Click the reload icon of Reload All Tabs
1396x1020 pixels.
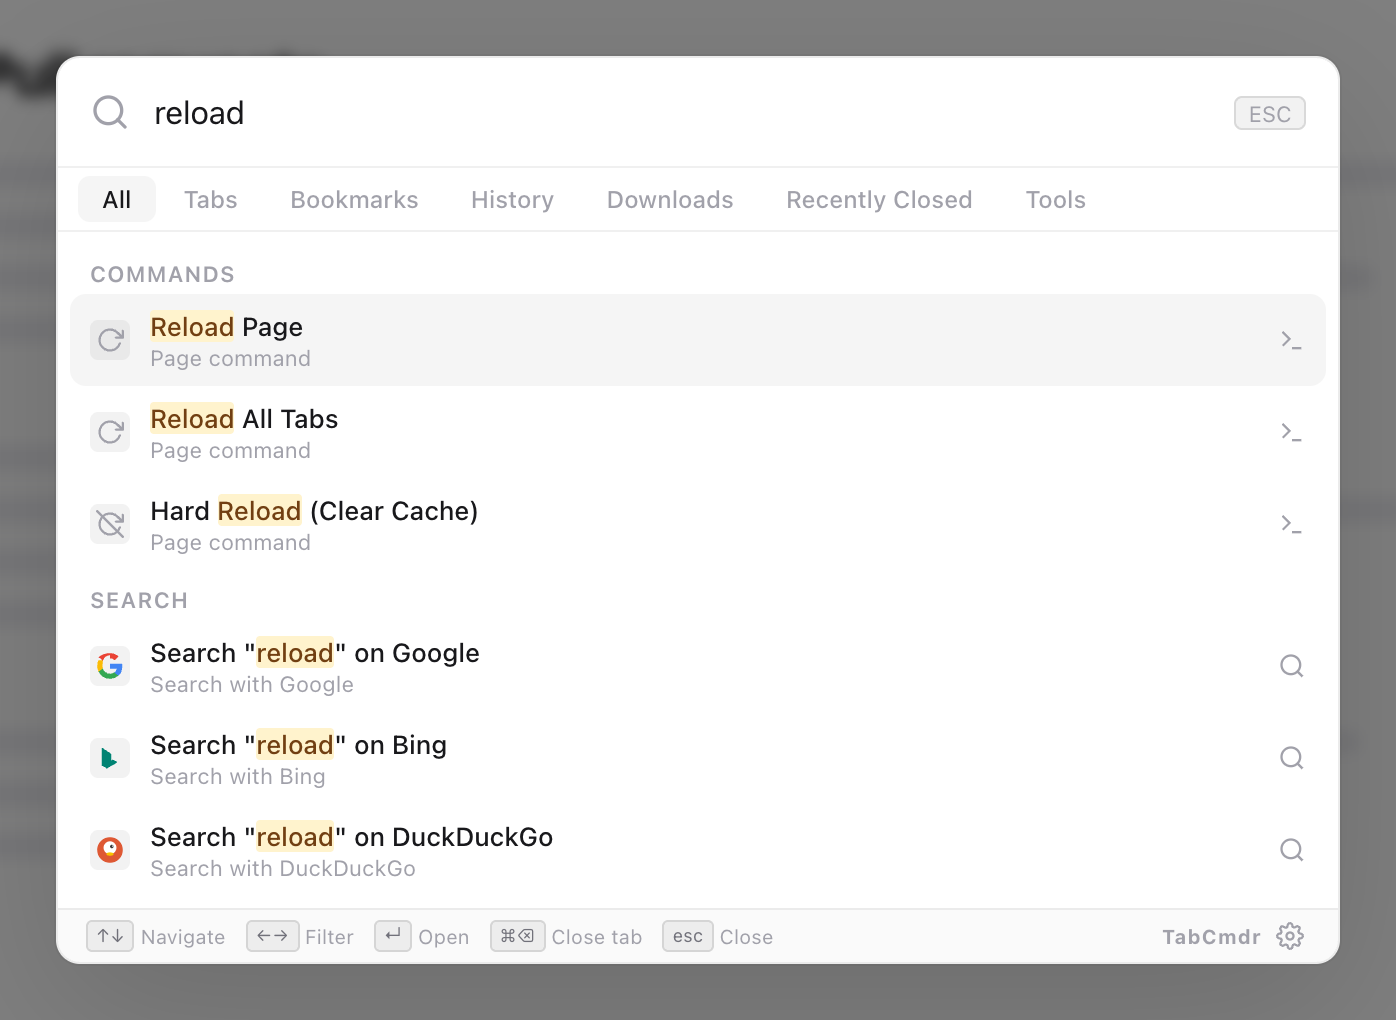110,432
